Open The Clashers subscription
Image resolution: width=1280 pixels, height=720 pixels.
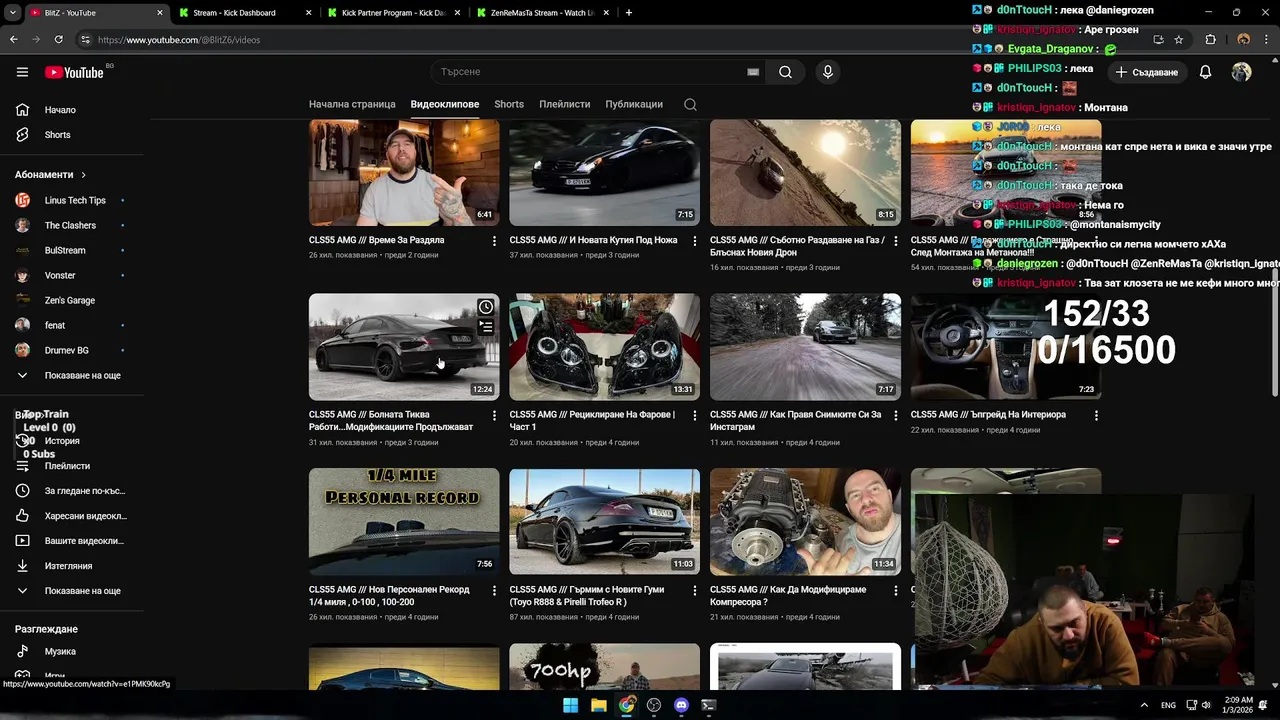pyautogui.click(x=72, y=225)
